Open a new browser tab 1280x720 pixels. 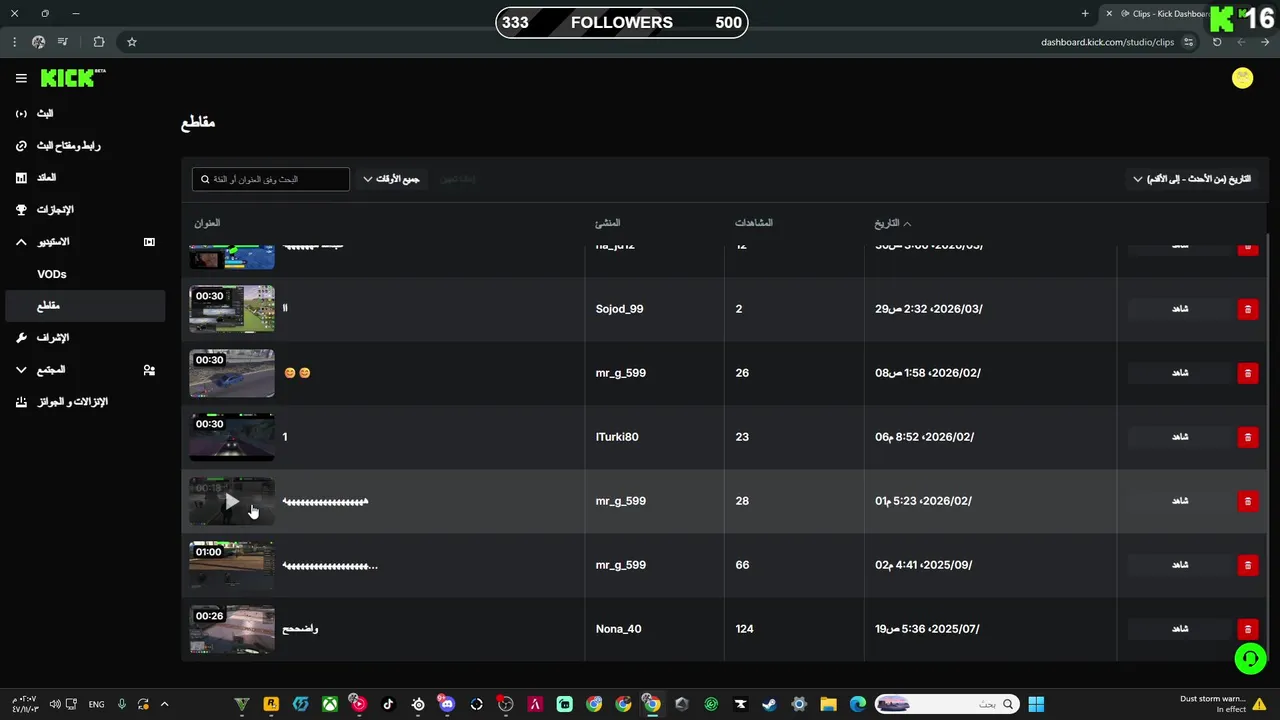(x=1085, y=13)
